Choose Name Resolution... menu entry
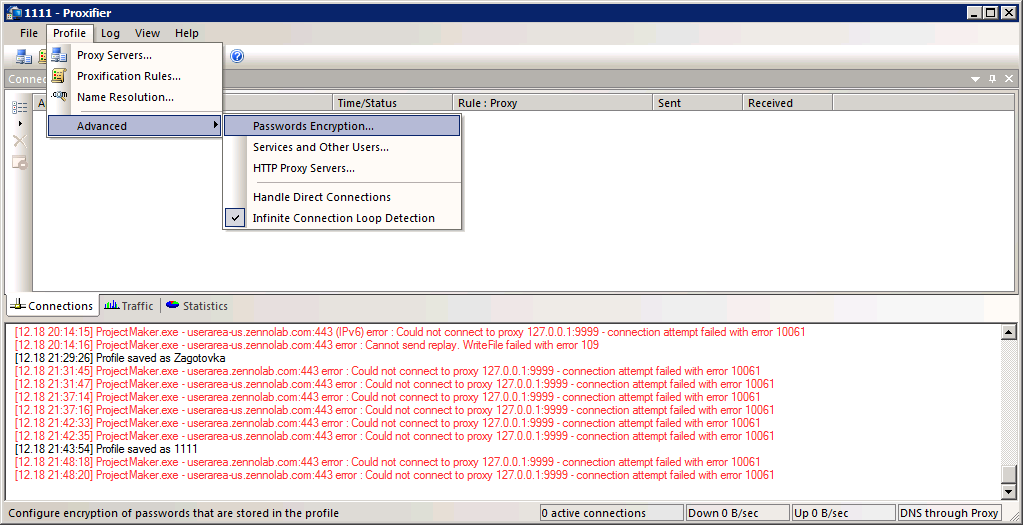This screenshot has height=525, width=1023. (x=135, y=97)
